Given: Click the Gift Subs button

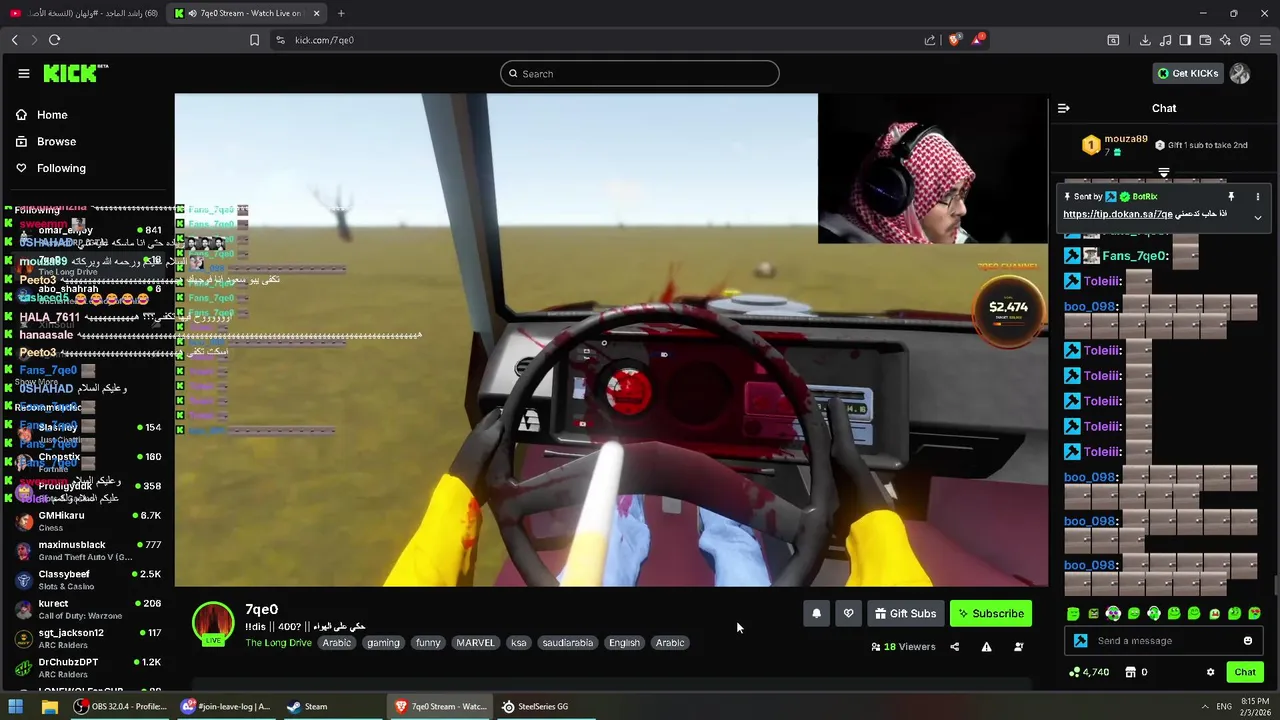Looking at the screenshot, I should [905, 614].
